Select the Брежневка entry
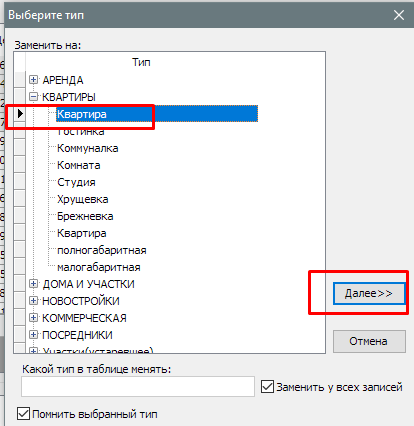Viewport: 414px width, 426px height. [85, 216]
